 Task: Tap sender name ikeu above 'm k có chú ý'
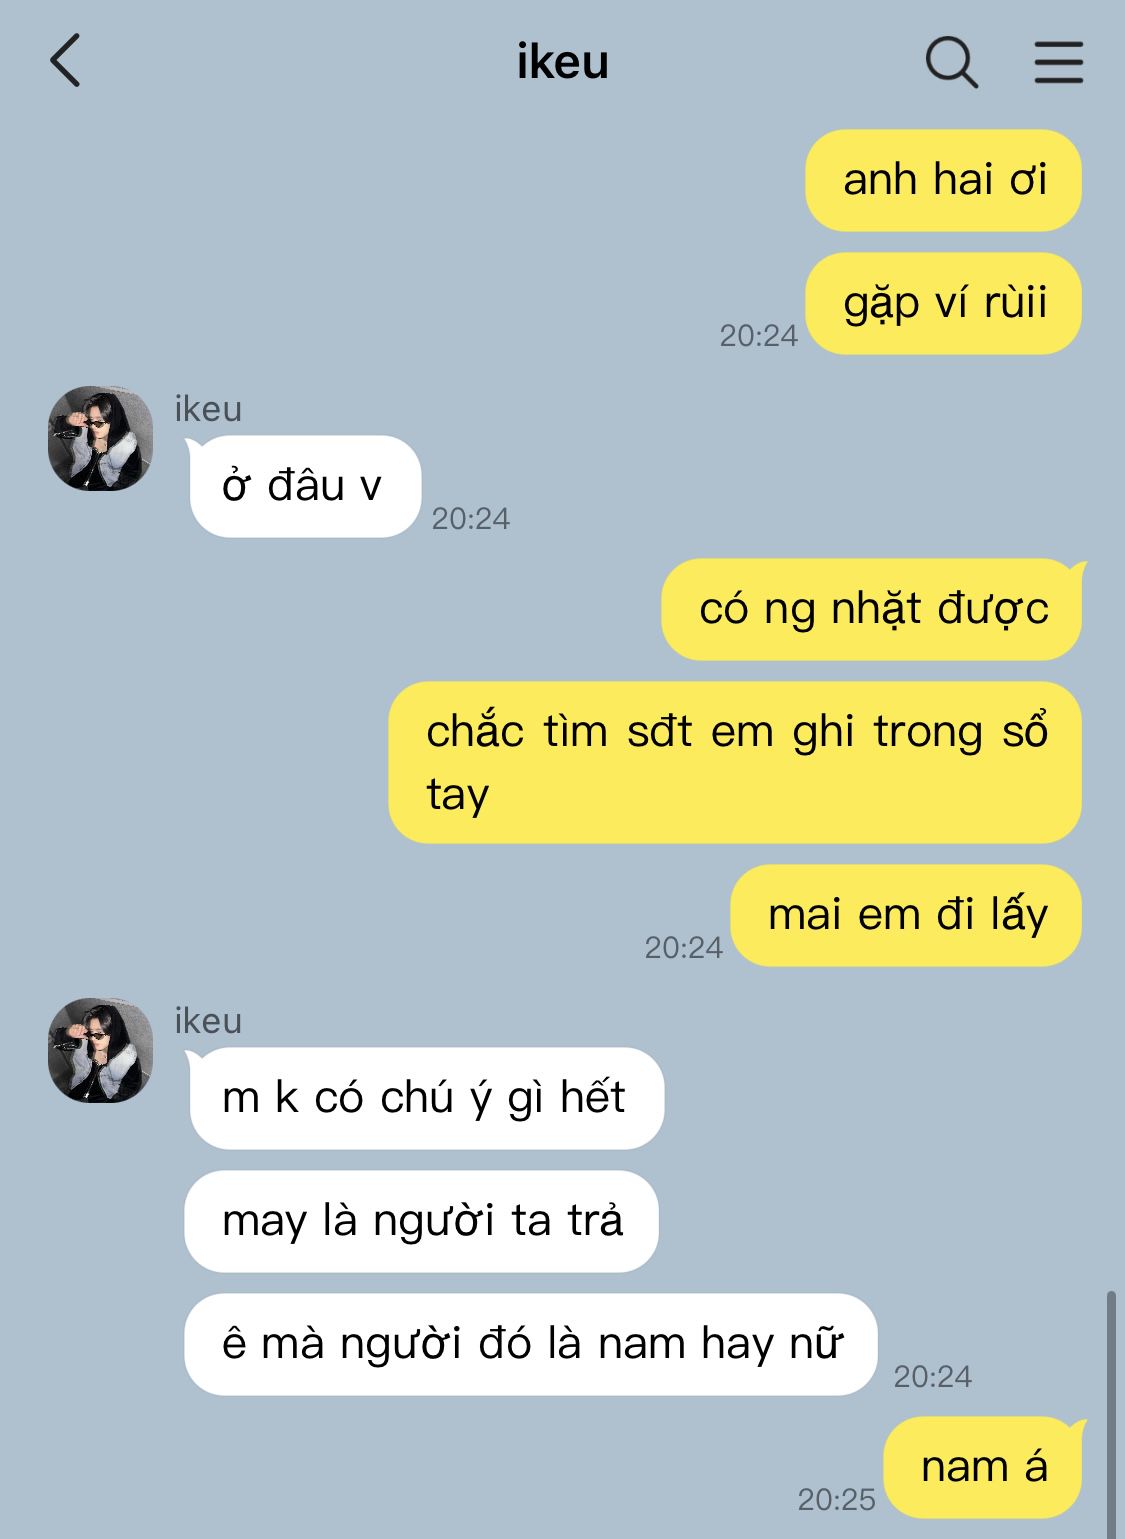coord(208,1021)
